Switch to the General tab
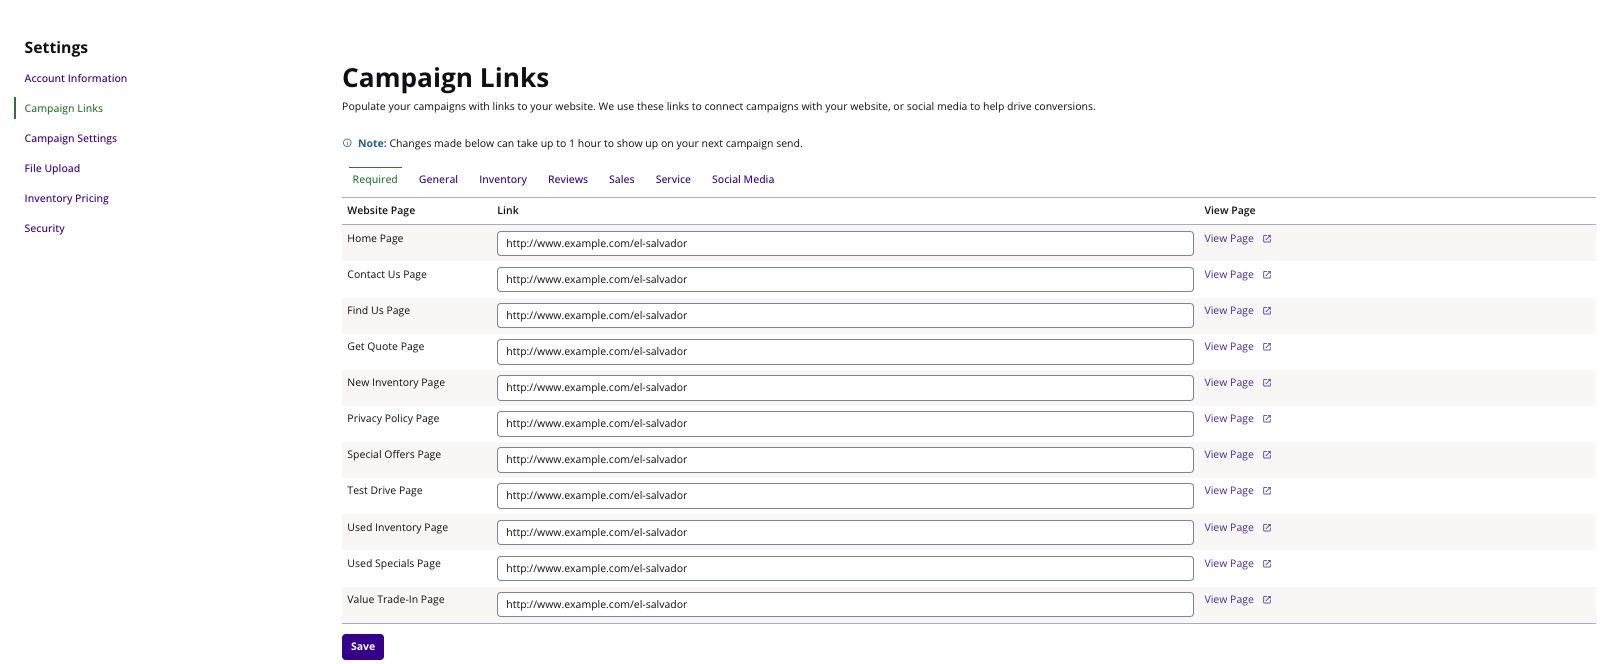 click(x=438, y=180)
